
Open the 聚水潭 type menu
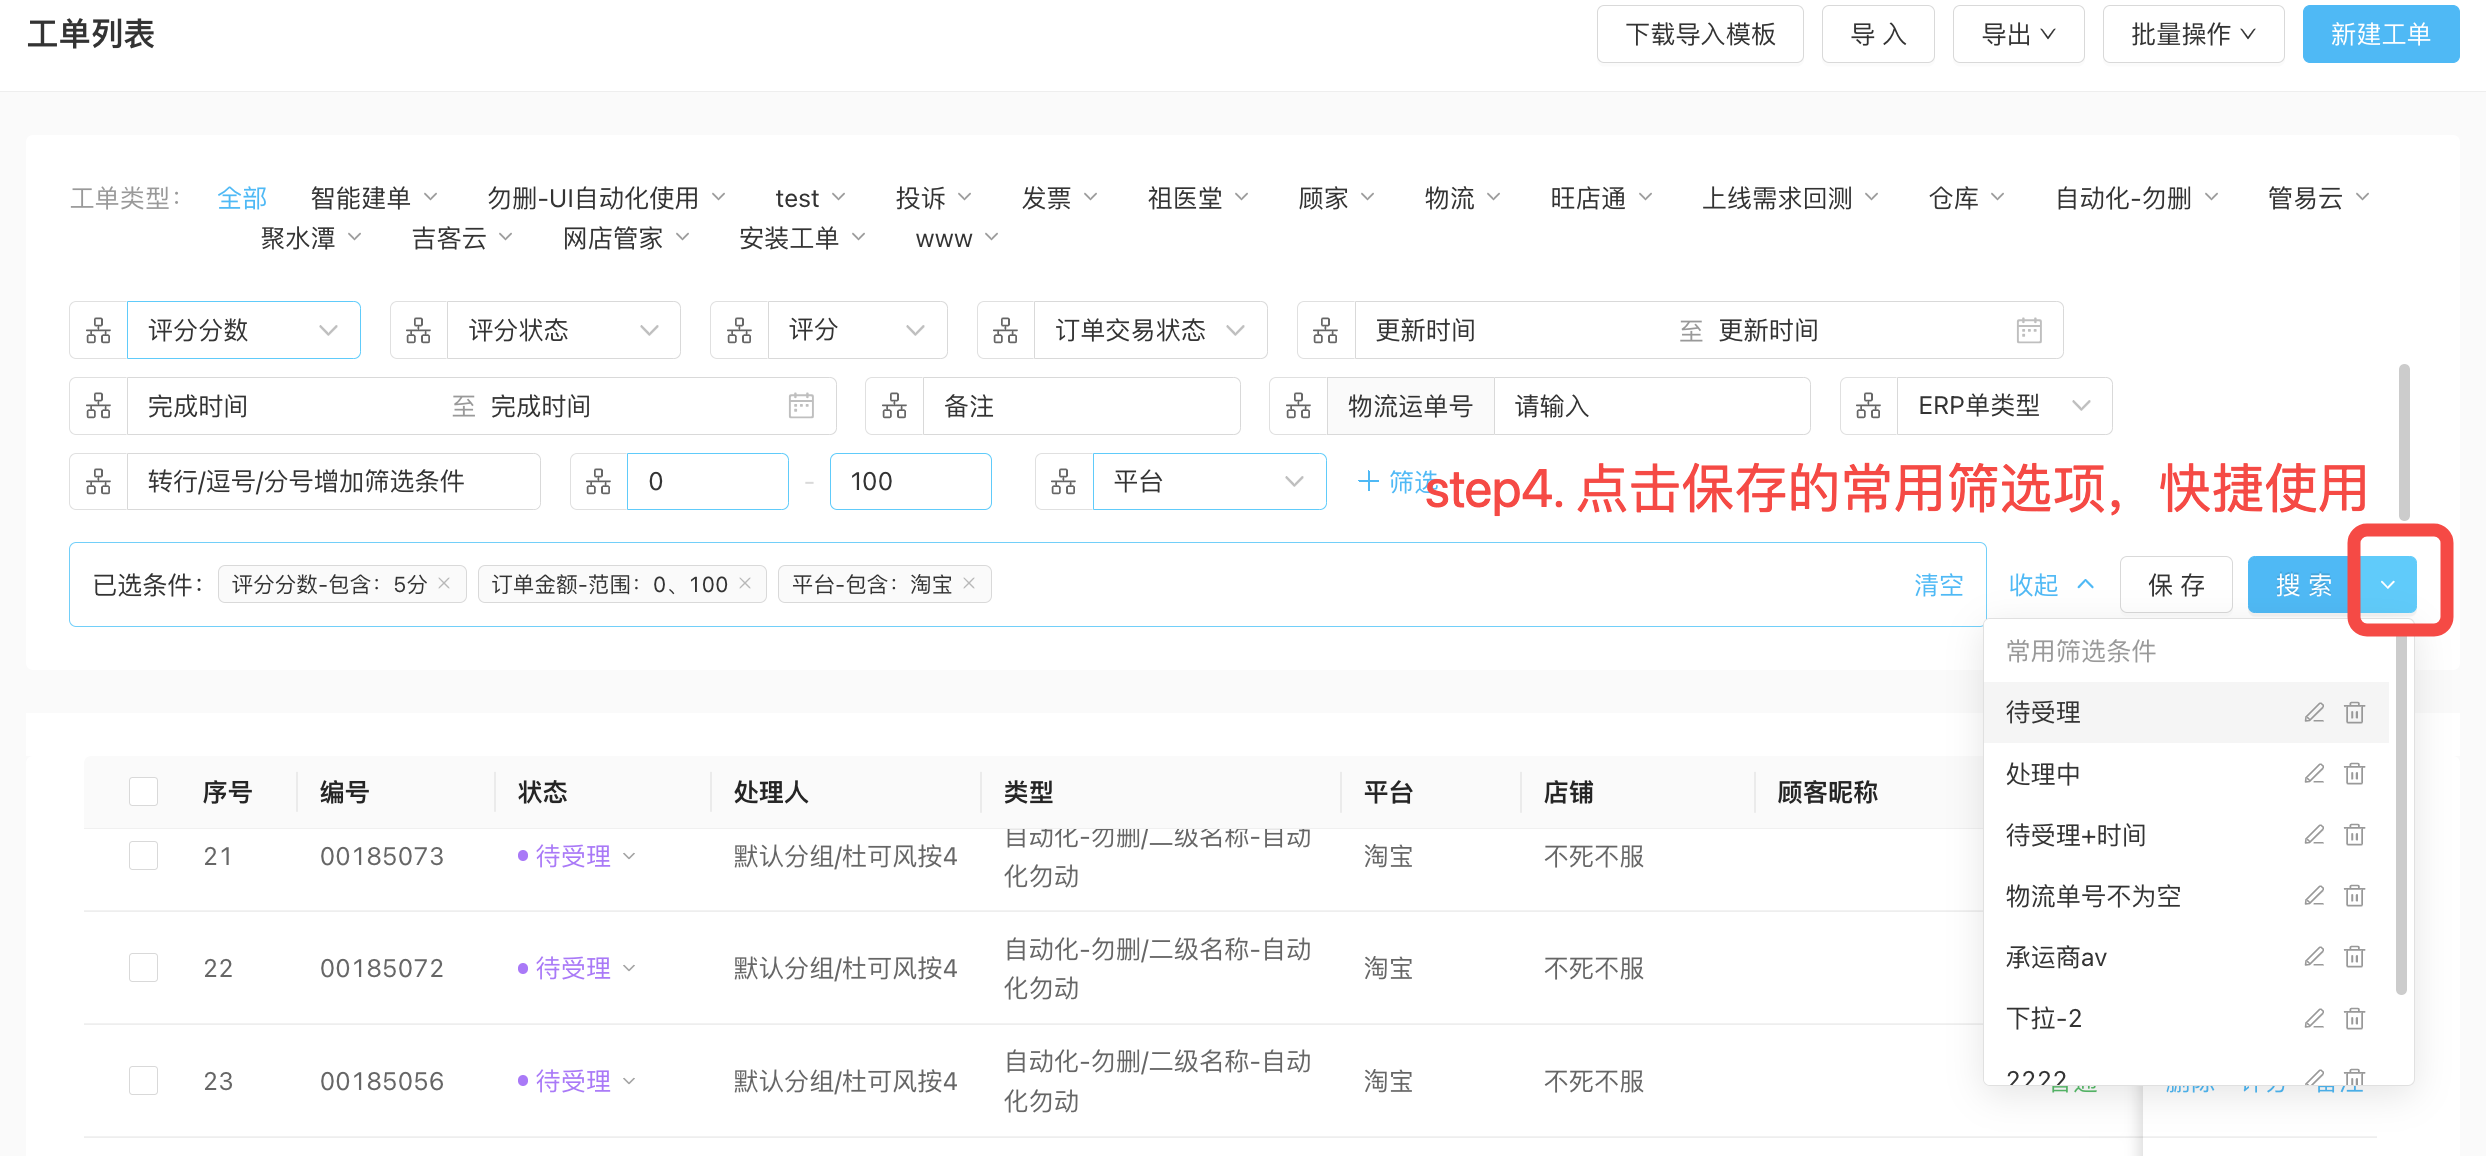(311, 238)
